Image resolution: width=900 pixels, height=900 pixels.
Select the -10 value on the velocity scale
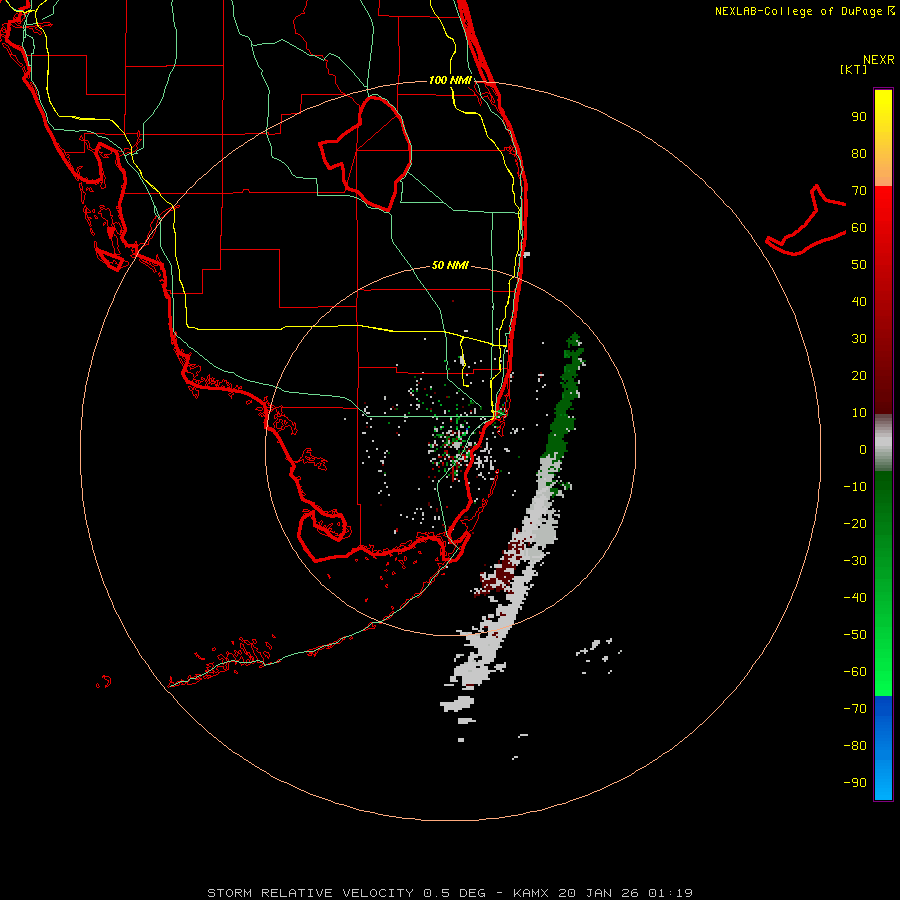pyautogui.click(x=855, y=487)
